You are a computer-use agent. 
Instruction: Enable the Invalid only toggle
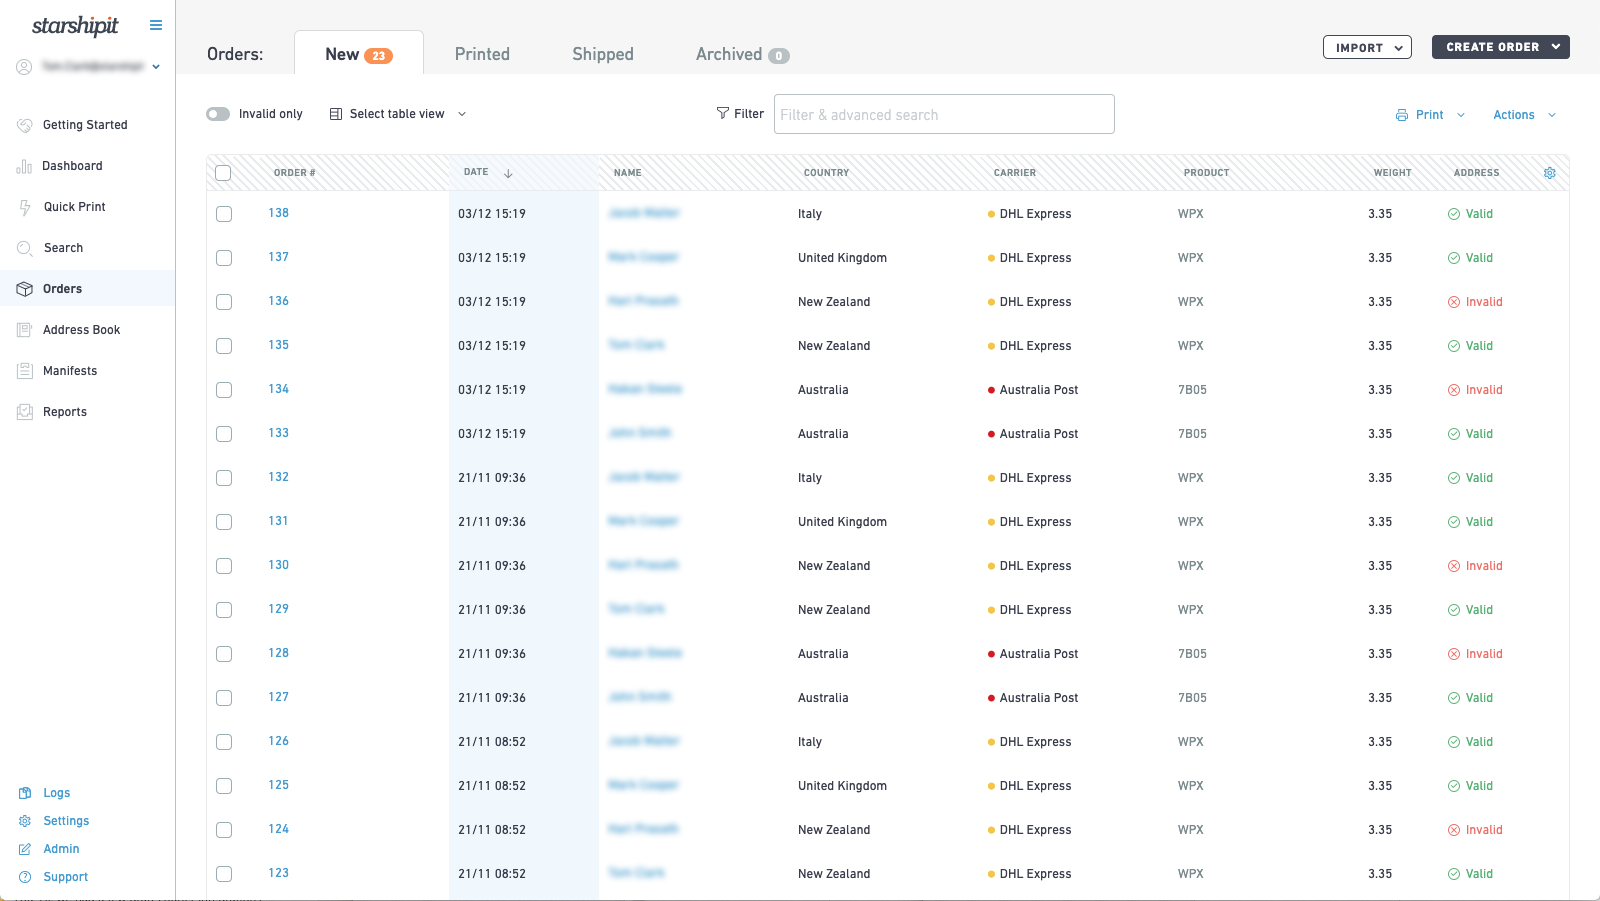(217, 114)
